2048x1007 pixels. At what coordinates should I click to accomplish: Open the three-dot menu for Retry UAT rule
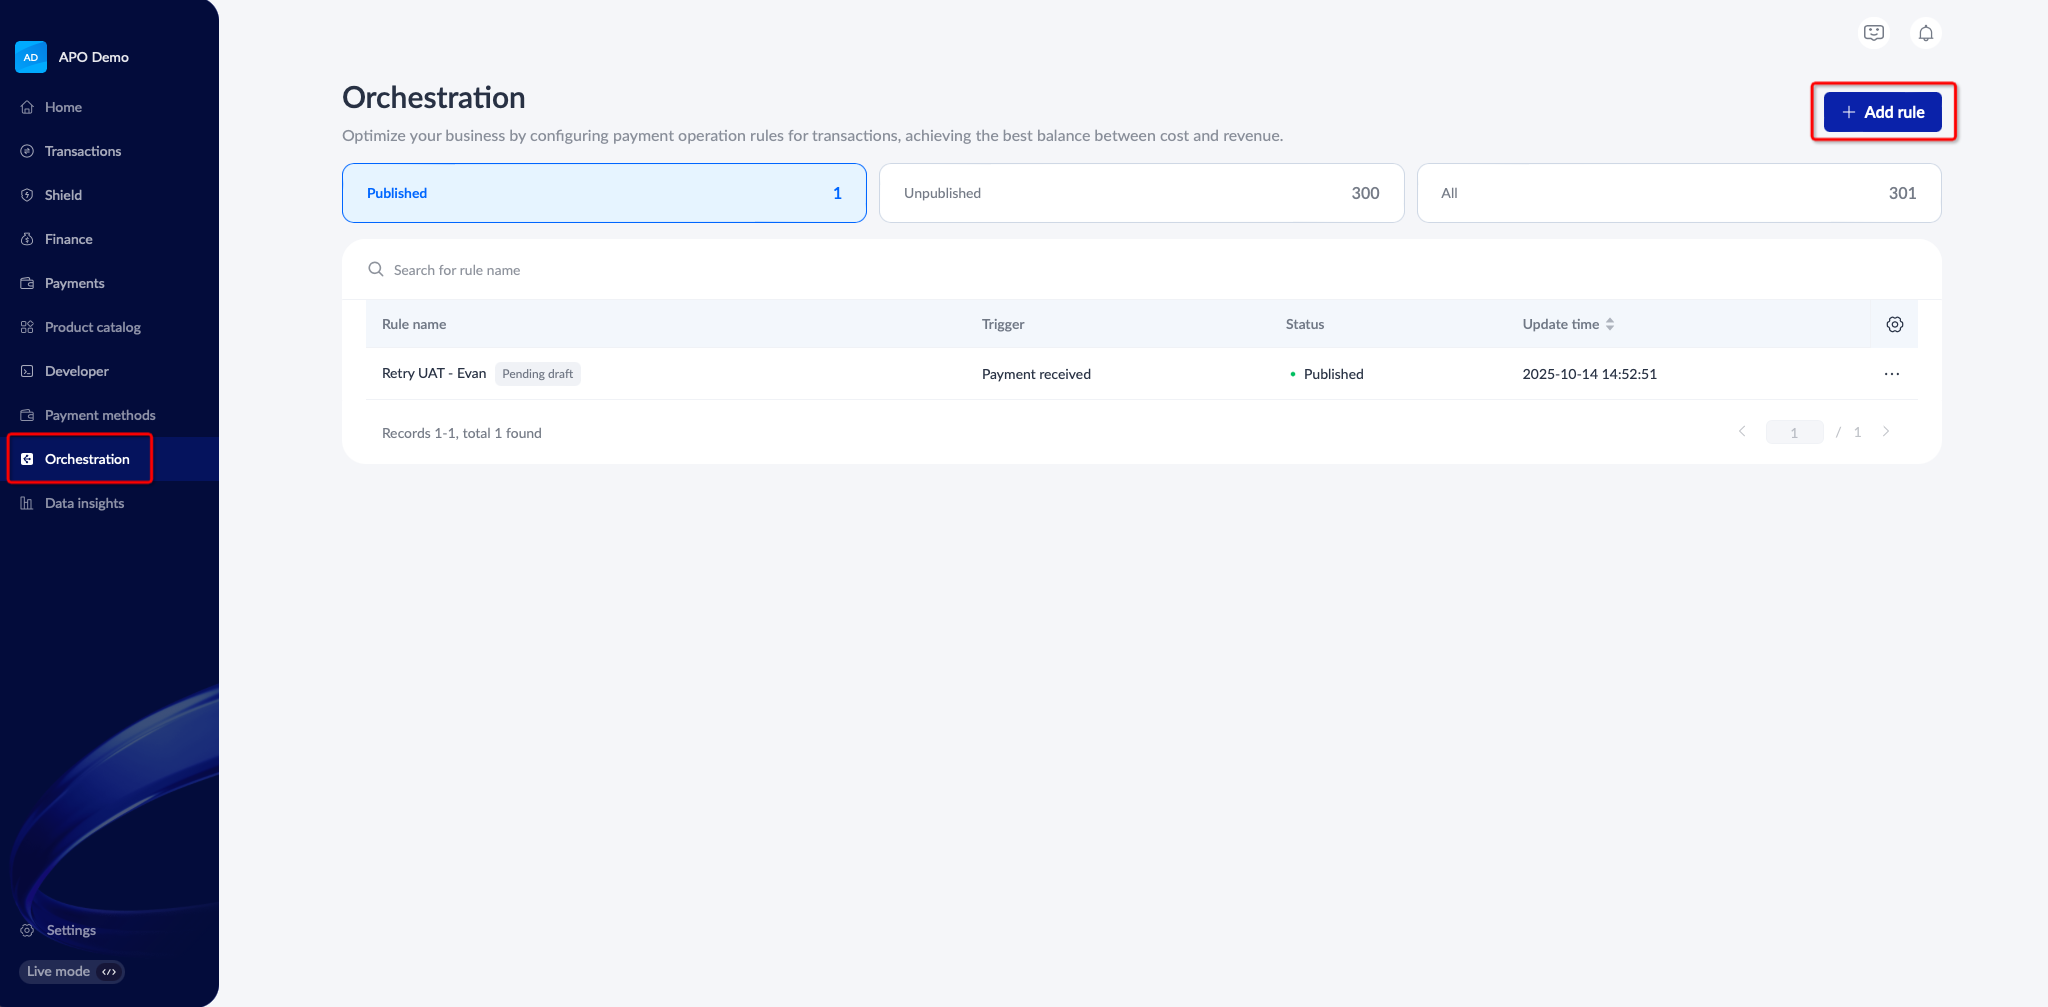1891,374
